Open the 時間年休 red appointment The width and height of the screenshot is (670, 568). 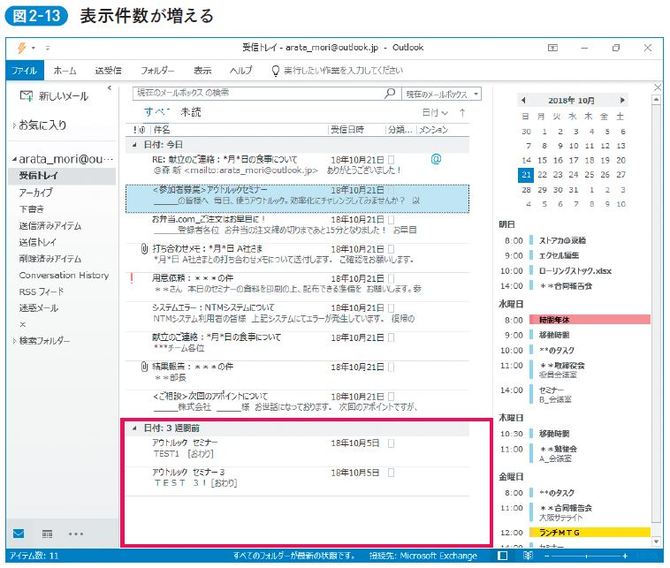pos(590,320)
